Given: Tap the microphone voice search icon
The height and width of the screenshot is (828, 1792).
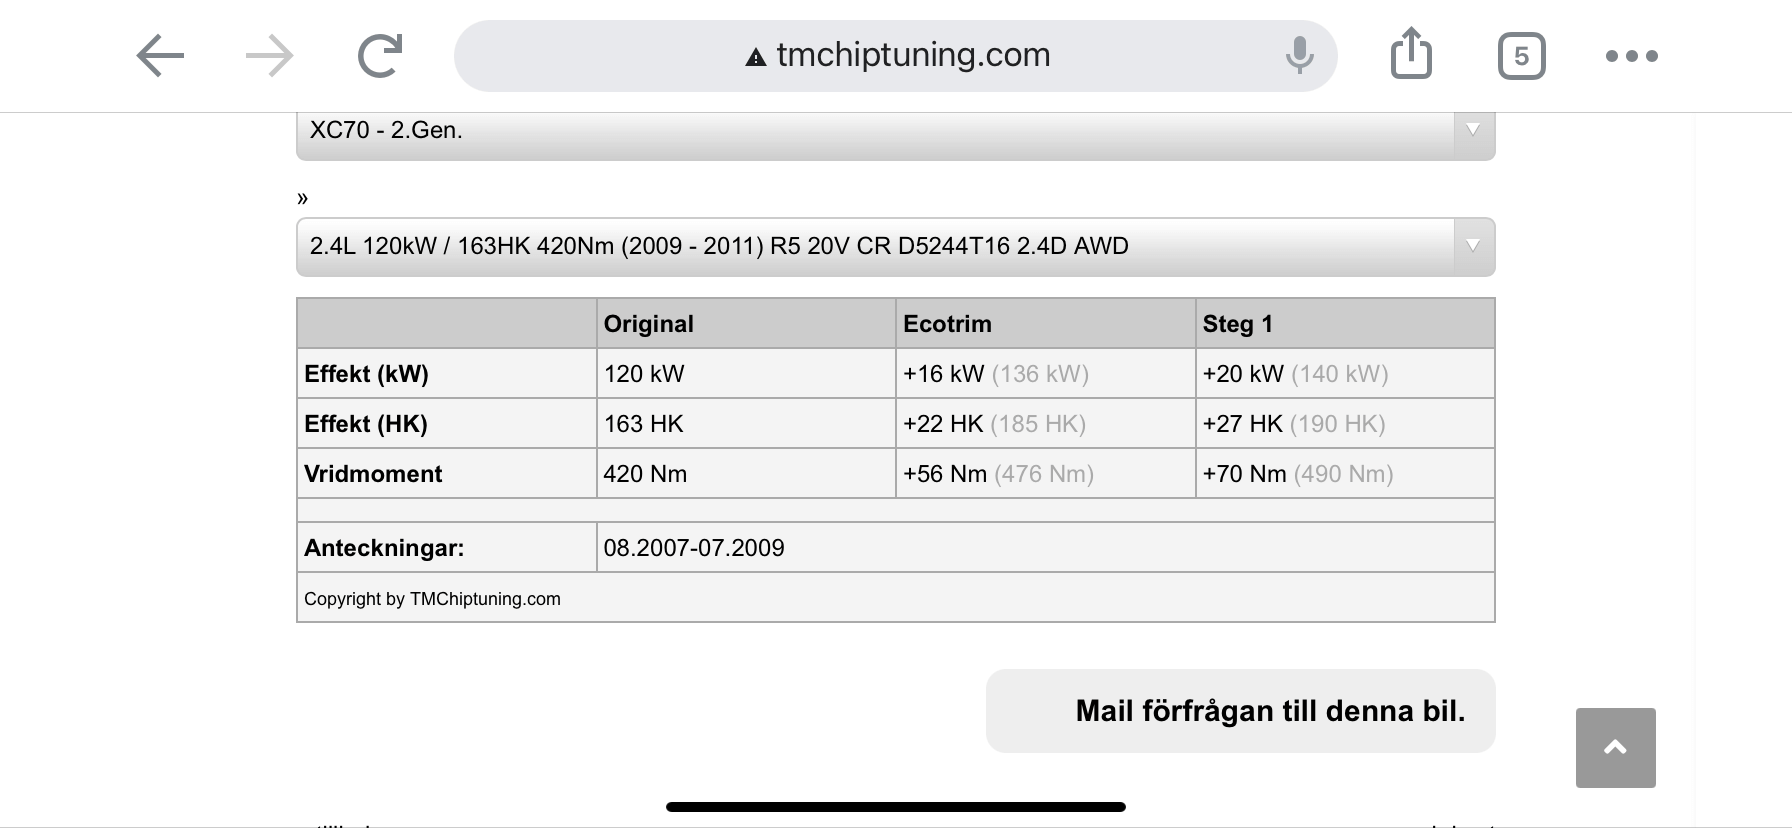Looking at the screenshot, I should click(x=1299, y=55).
